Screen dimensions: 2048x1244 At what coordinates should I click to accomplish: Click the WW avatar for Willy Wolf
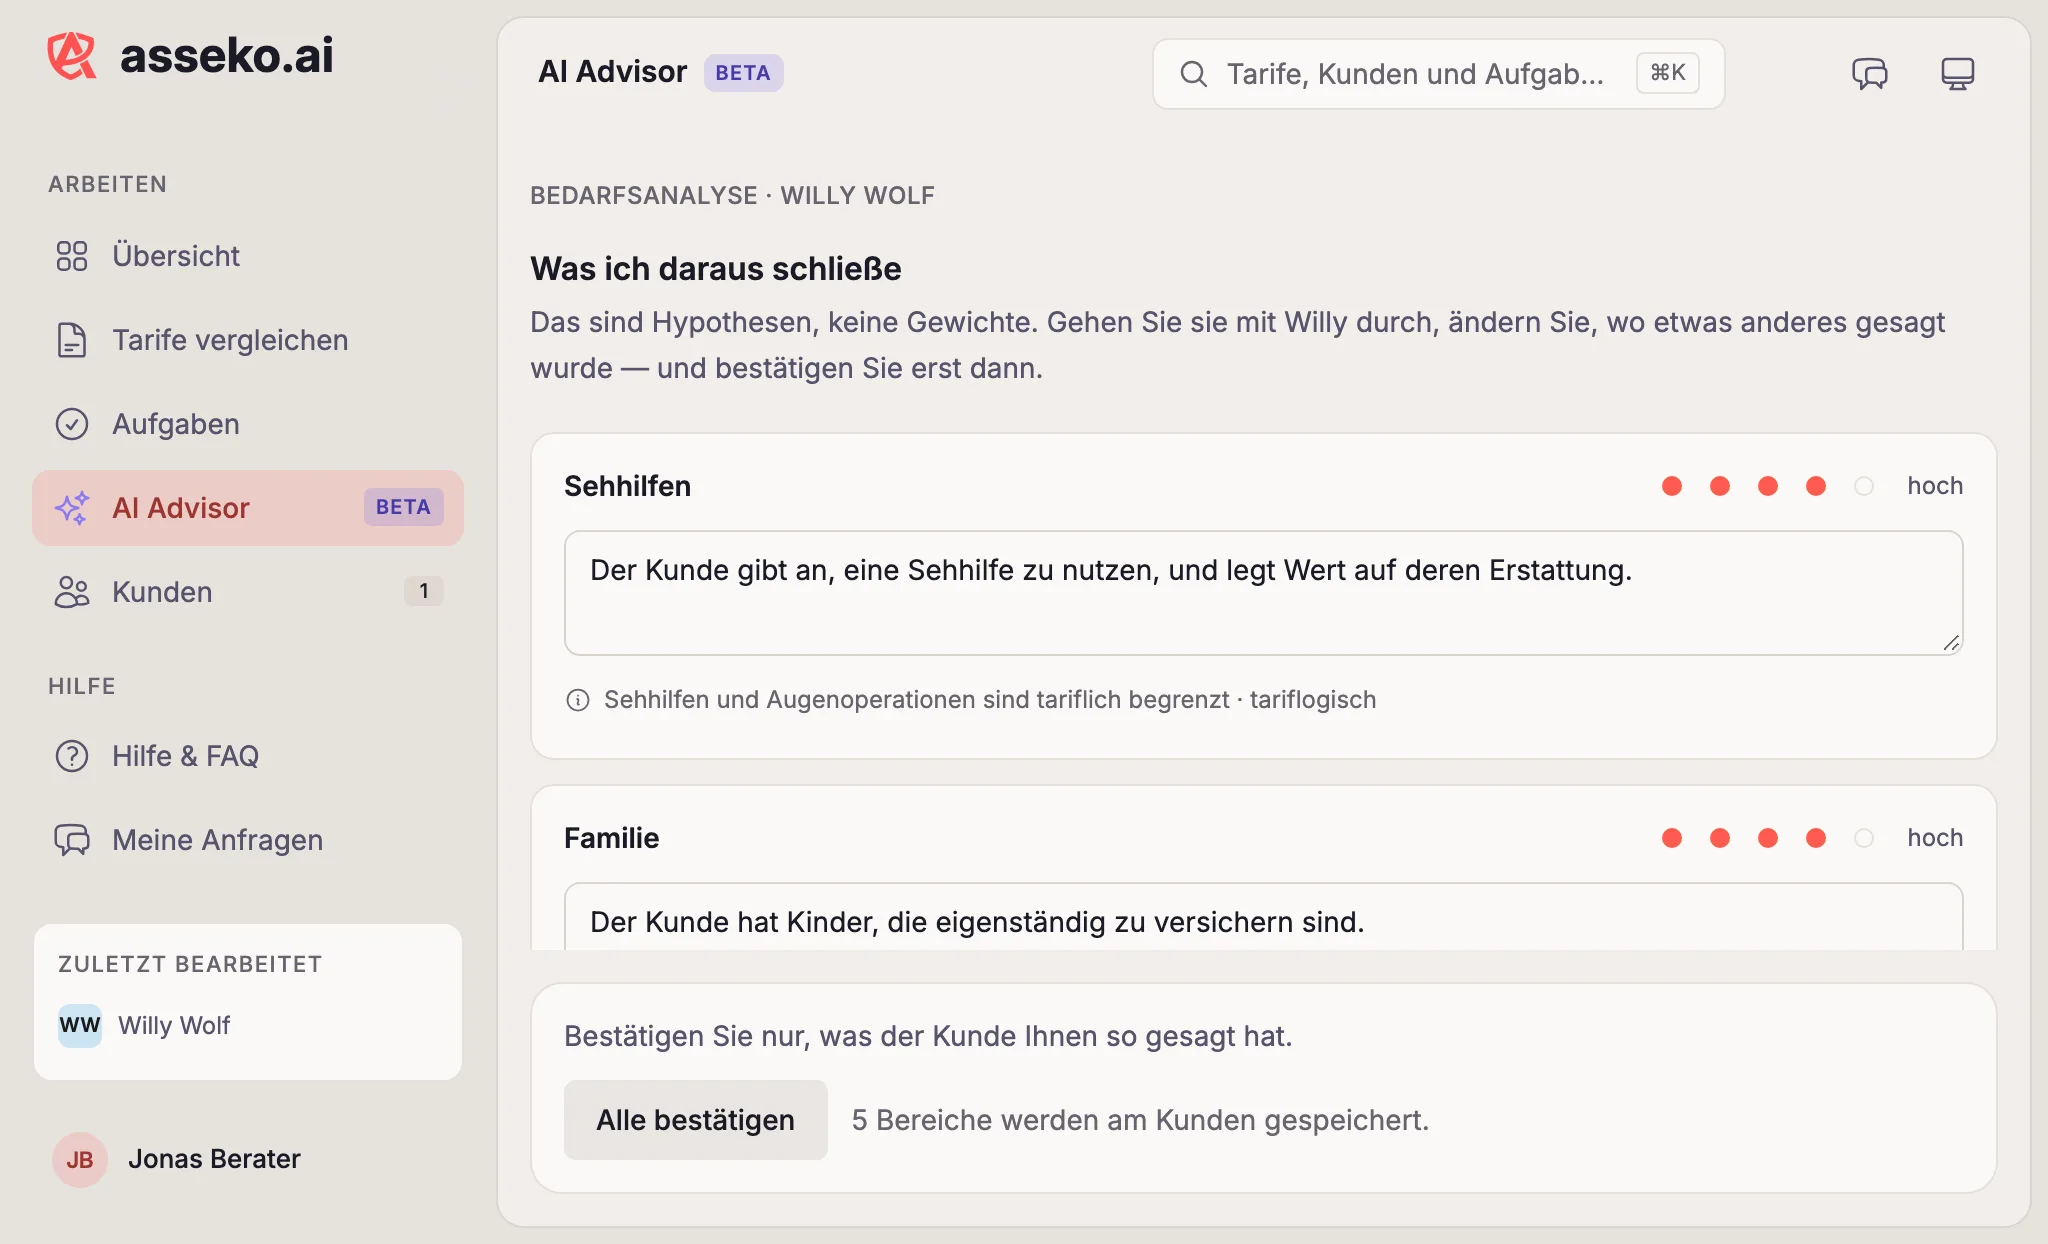(x=80, y=1026)
